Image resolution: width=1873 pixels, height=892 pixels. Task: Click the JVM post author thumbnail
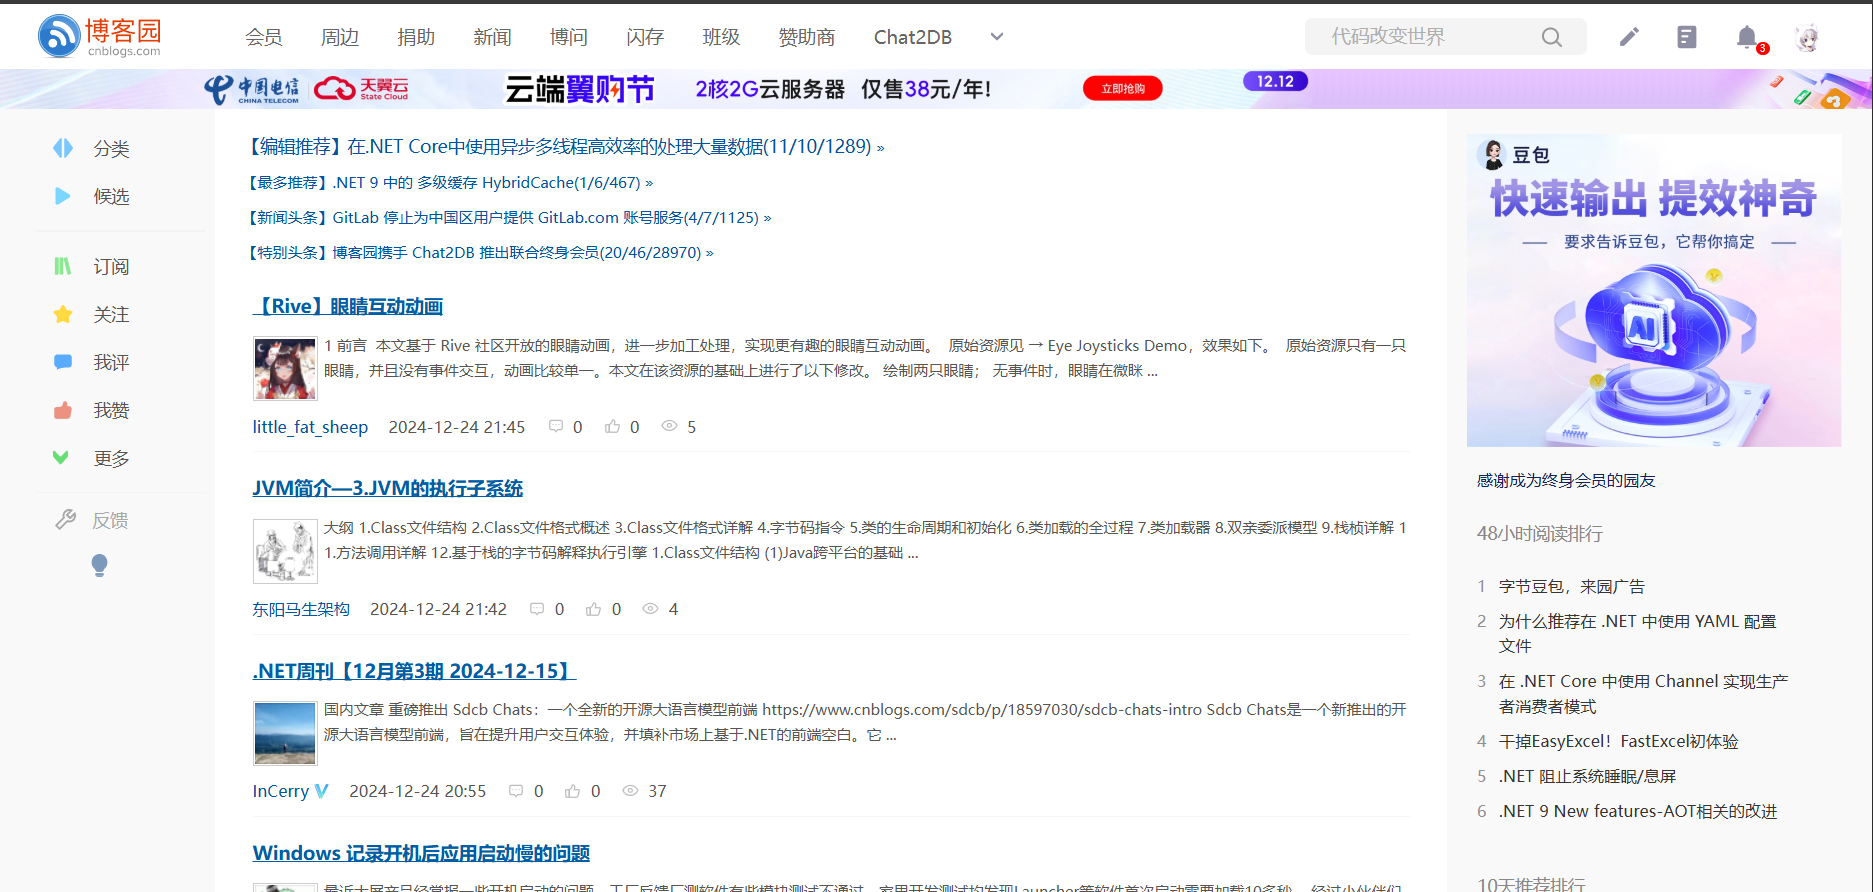point(285,551)
